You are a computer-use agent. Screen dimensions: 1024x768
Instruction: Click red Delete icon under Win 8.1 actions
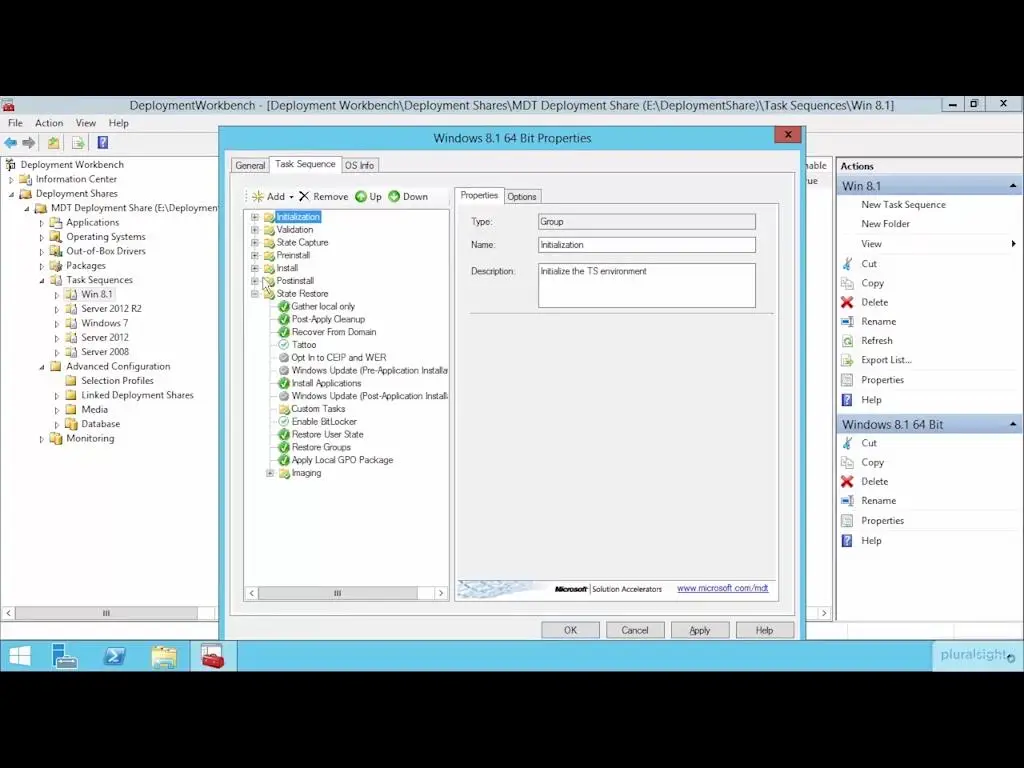[847, 302]
